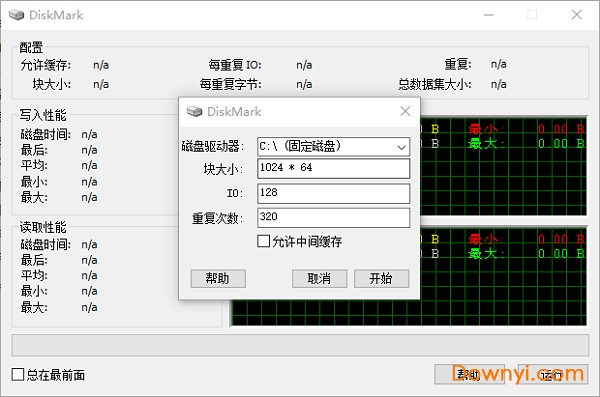Click the IO field containing 128

(x=333, y=193)
